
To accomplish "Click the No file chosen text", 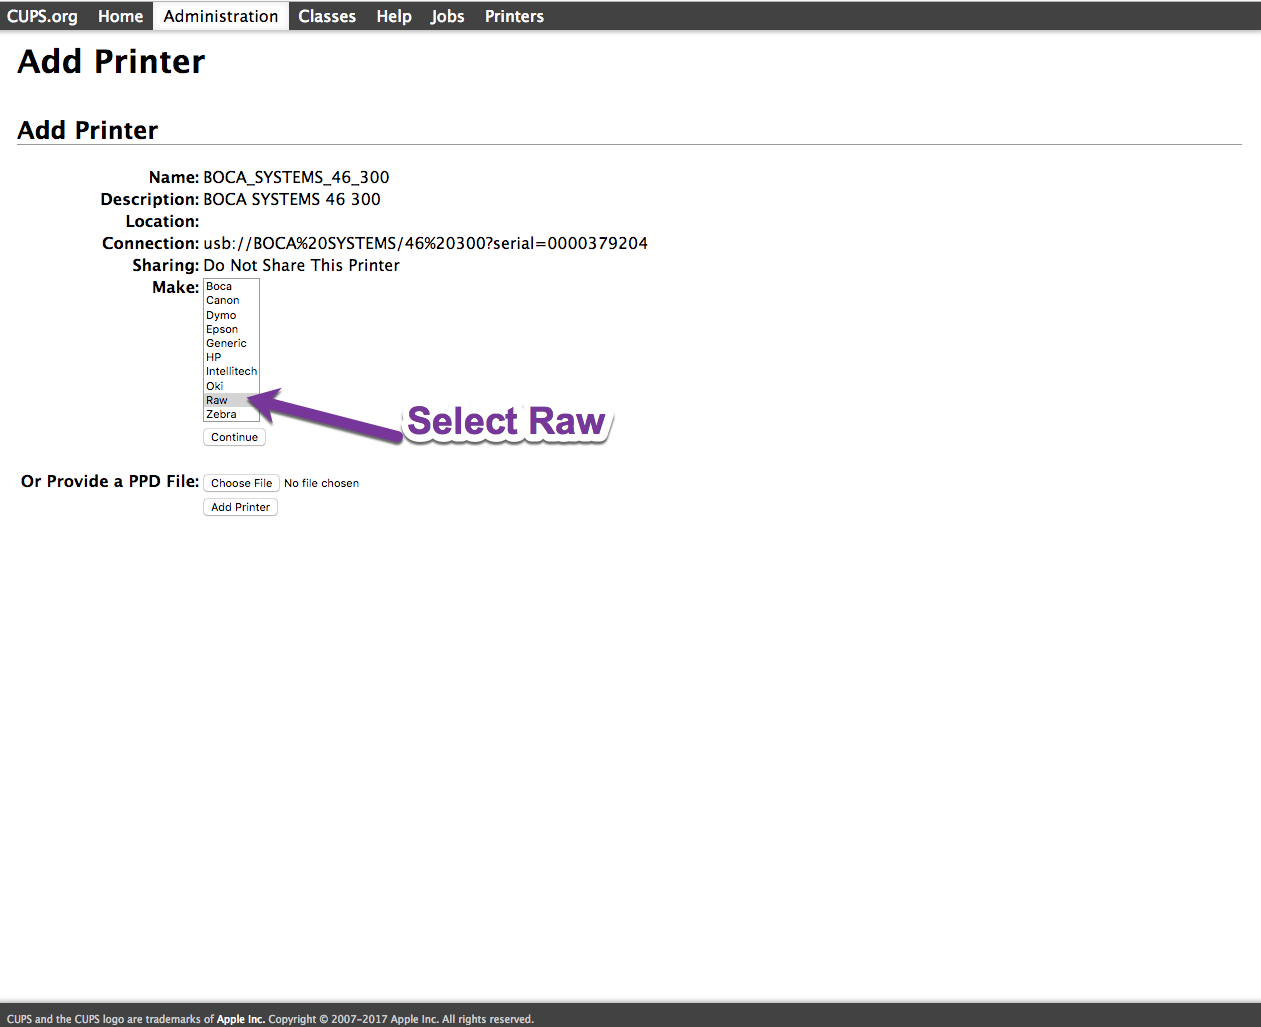I will (x=321, y=483).
